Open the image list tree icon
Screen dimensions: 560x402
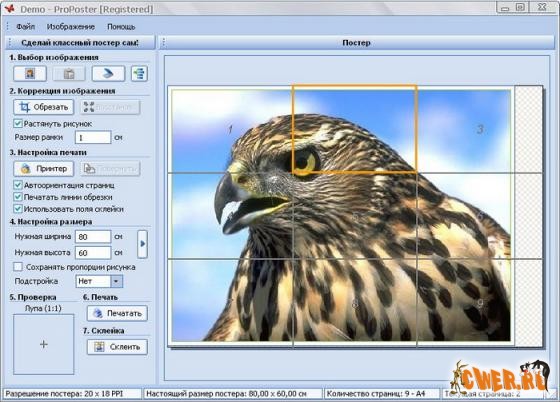pyautogui.click(x=139, y=74)
